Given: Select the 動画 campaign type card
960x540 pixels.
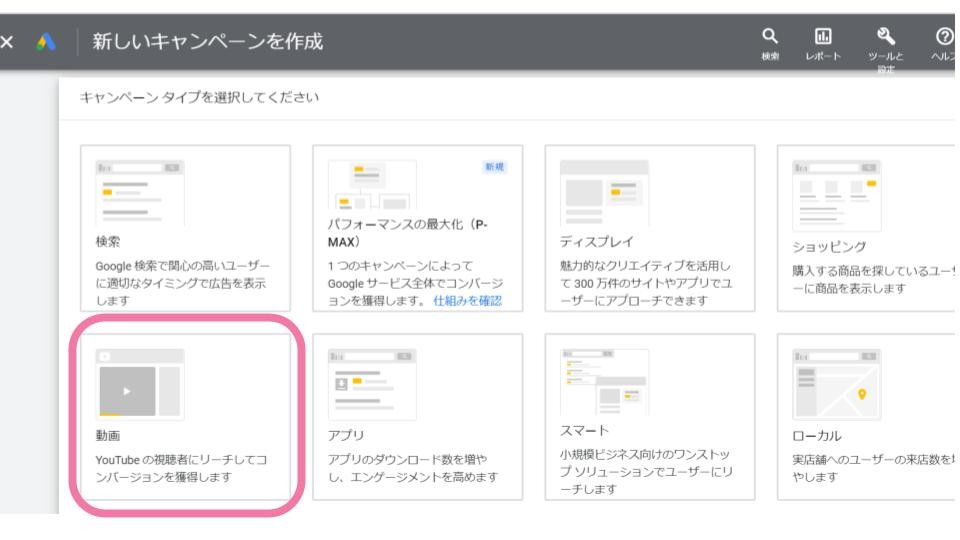Looking at the screenshot, I should 186,417.
